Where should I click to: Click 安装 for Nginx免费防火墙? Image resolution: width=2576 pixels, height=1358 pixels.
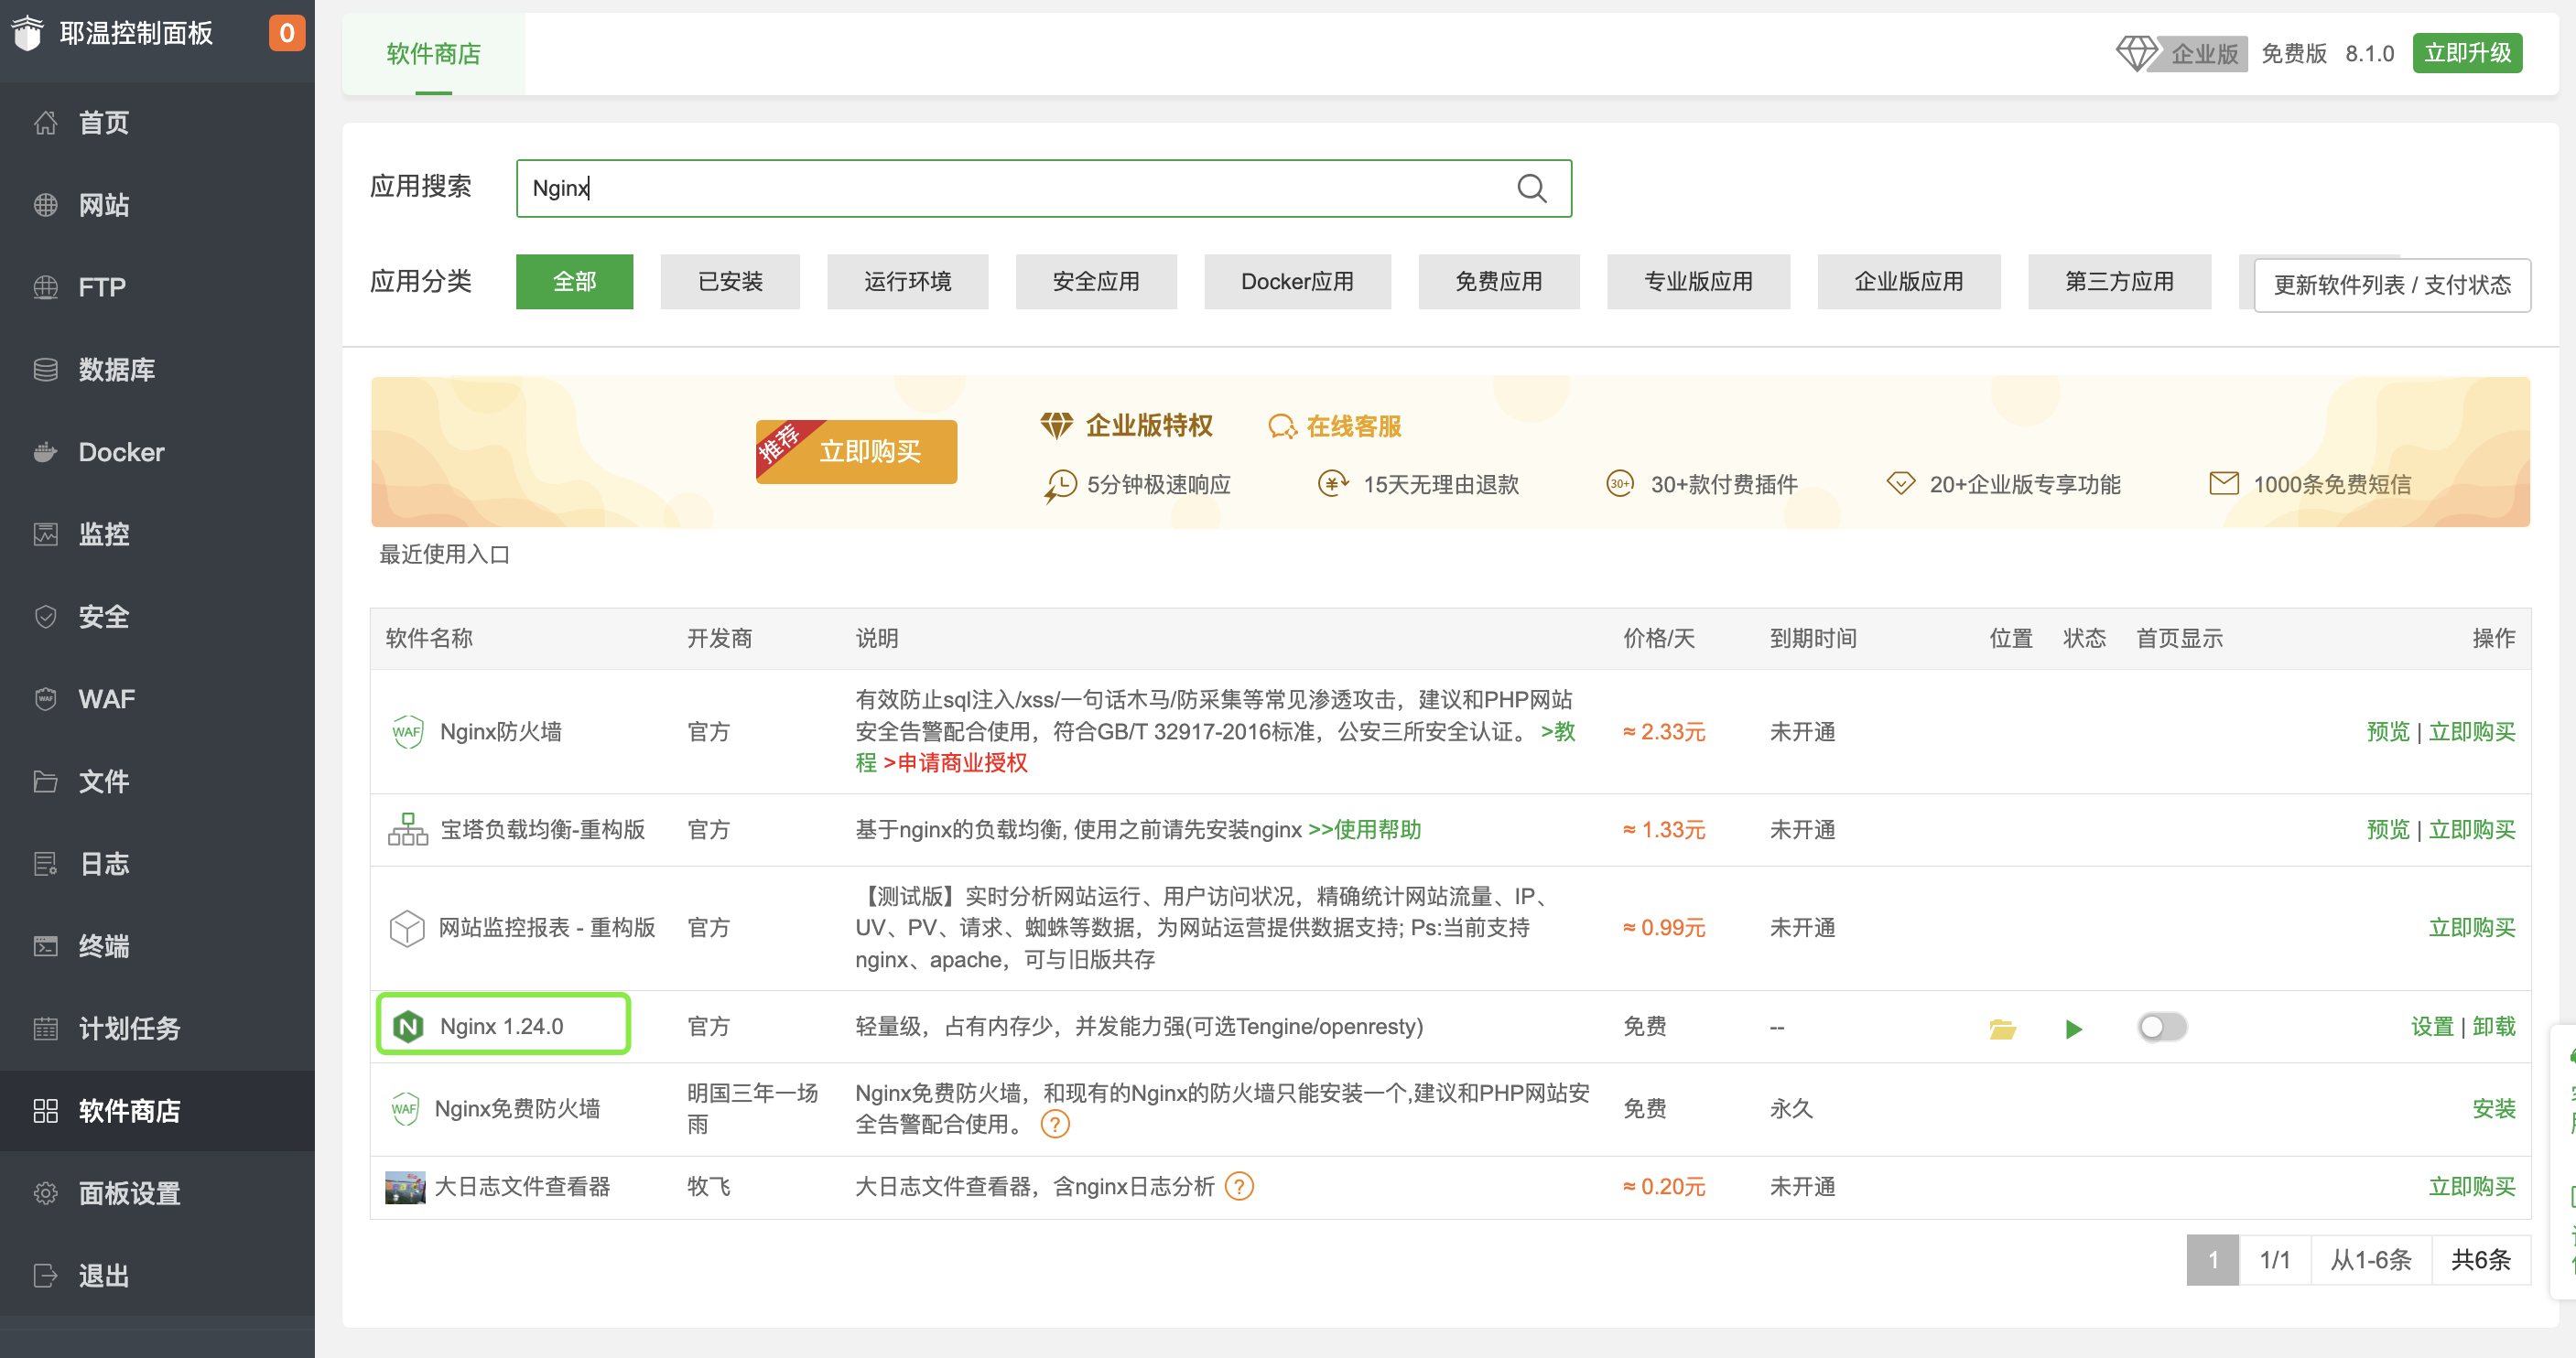click(x=2494, y=1109)
